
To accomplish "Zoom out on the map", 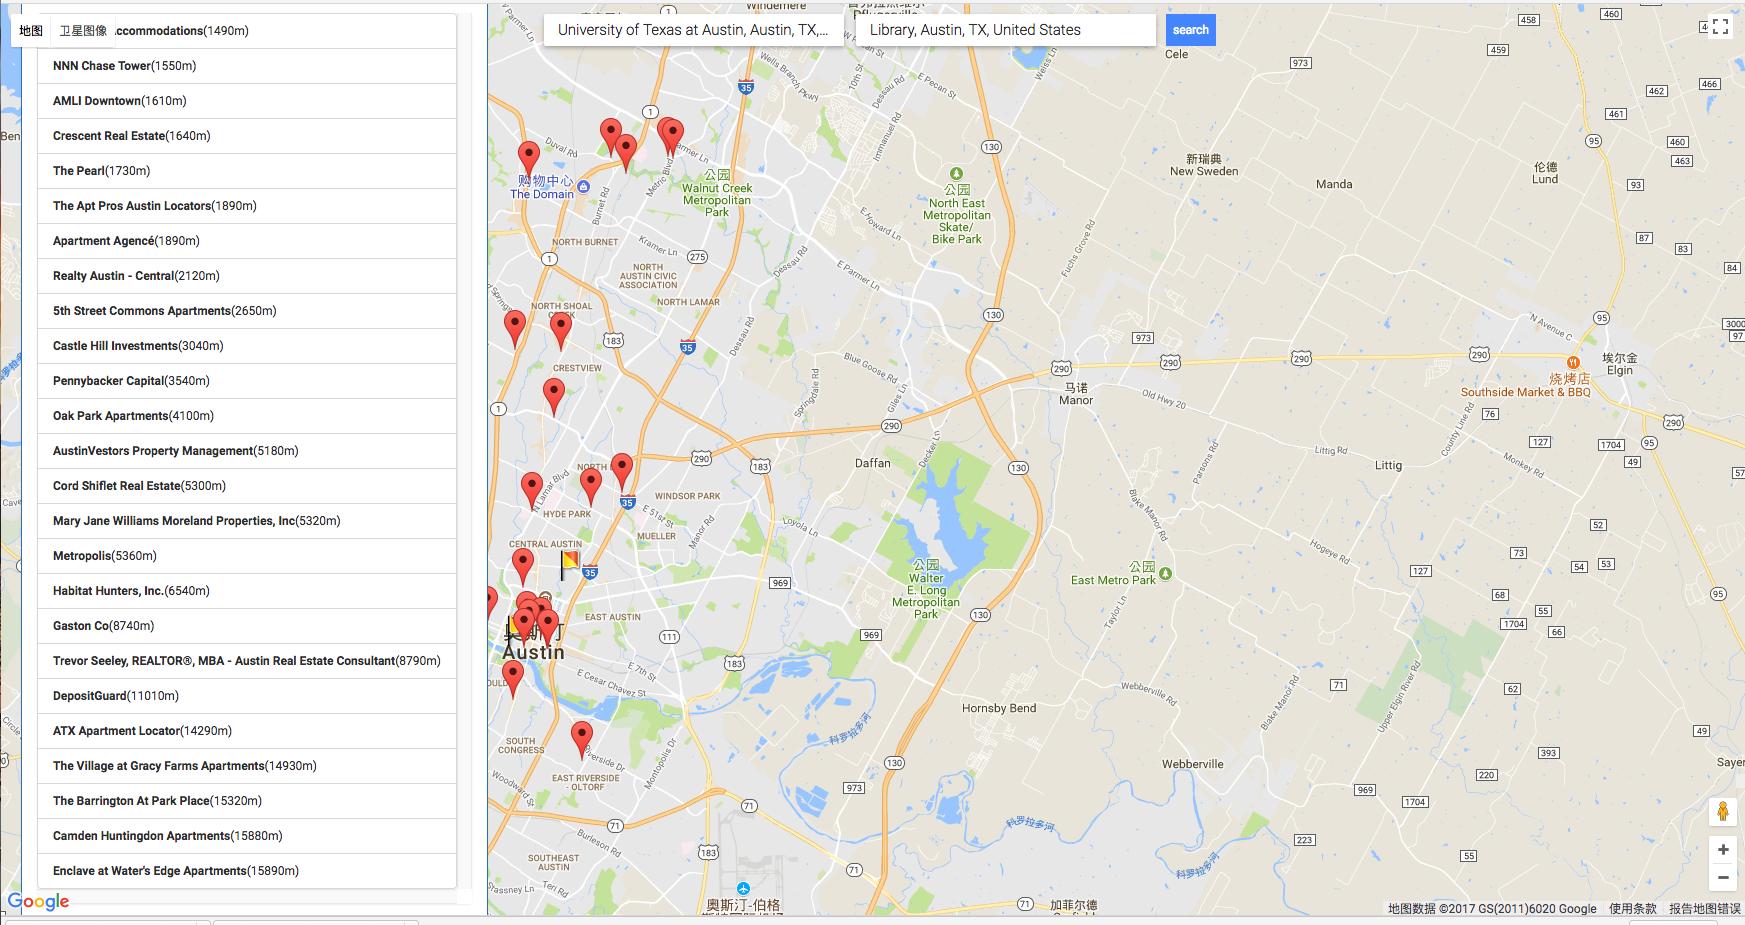I will pyautogui.click(x=1723, y=878).
